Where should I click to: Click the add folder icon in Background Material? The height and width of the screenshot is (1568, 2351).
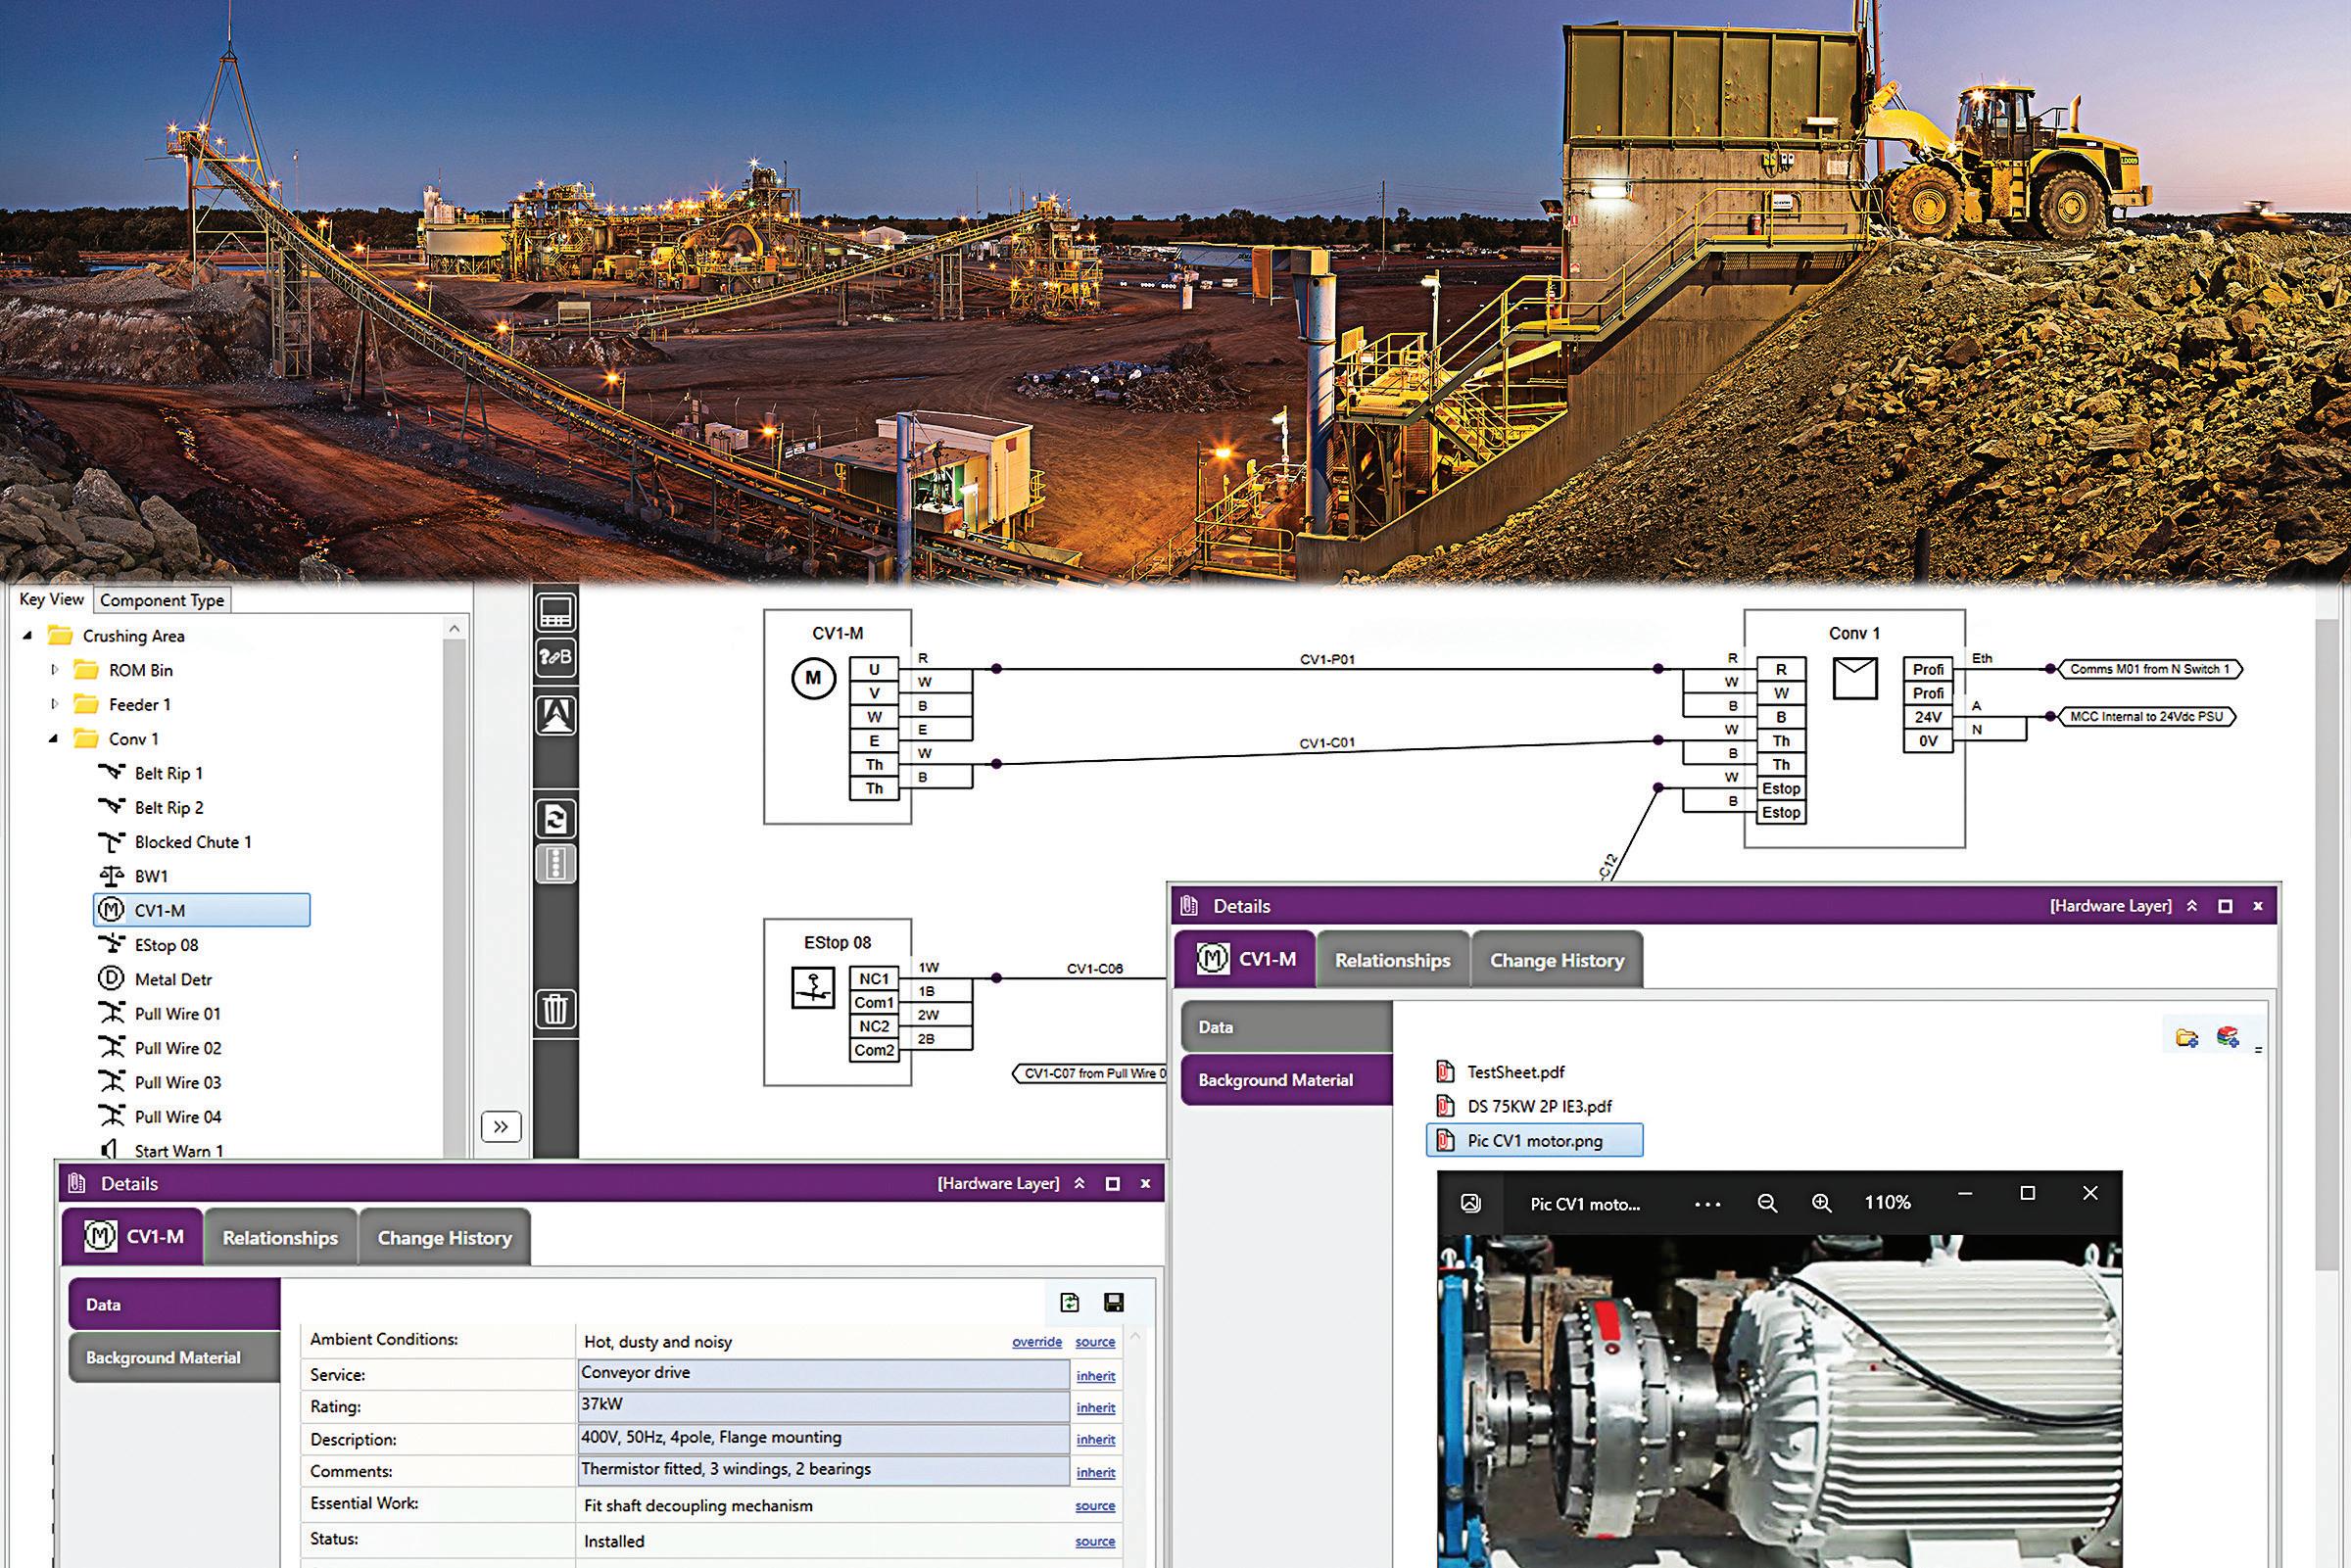coord(2187,1037)
